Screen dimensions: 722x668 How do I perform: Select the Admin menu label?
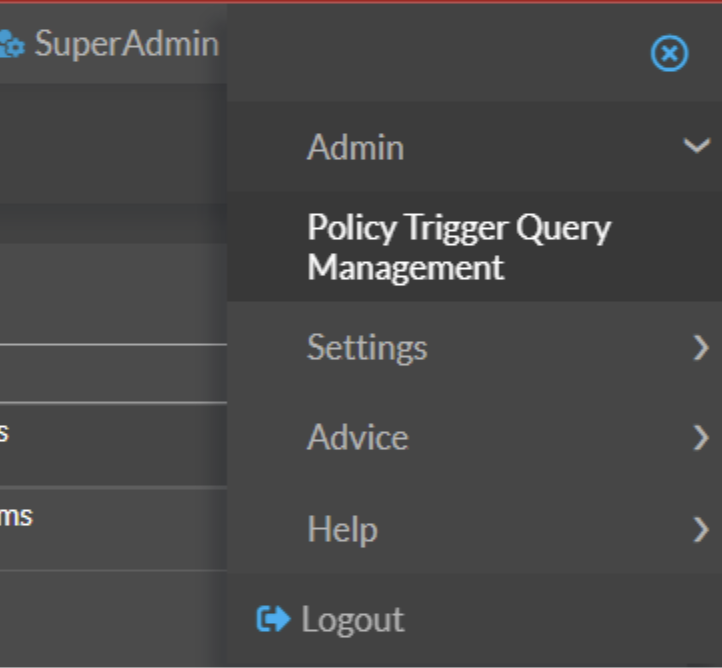(x=355, y=147)
